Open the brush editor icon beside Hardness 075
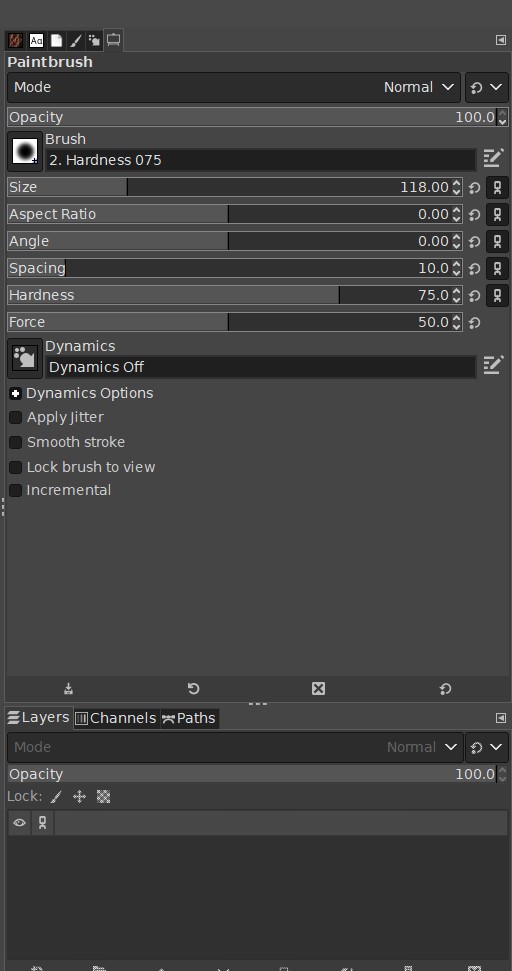The image size is (512, 971). click(x=493, y=158)
